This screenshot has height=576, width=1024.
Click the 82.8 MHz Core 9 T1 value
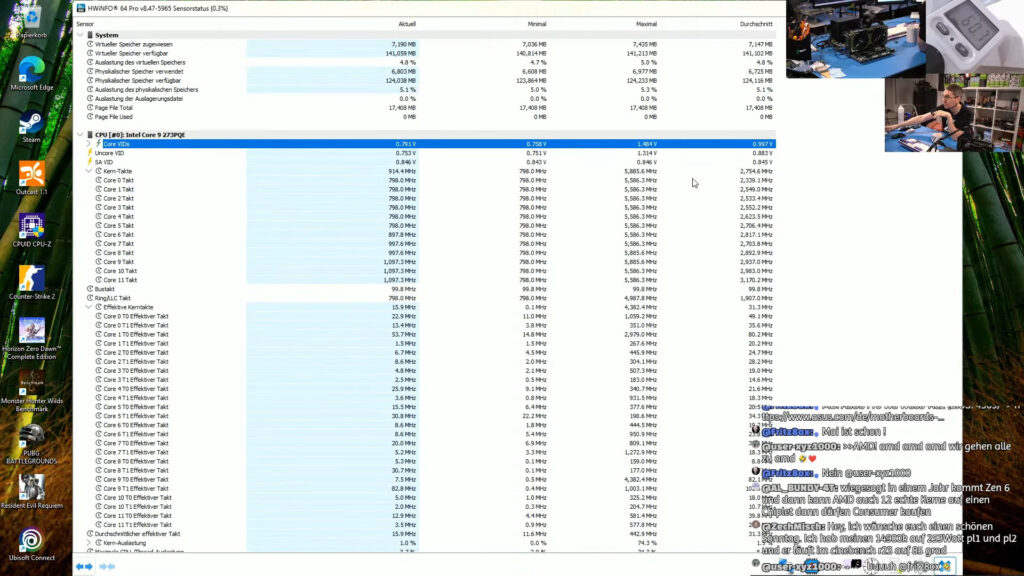pos(404,488)
